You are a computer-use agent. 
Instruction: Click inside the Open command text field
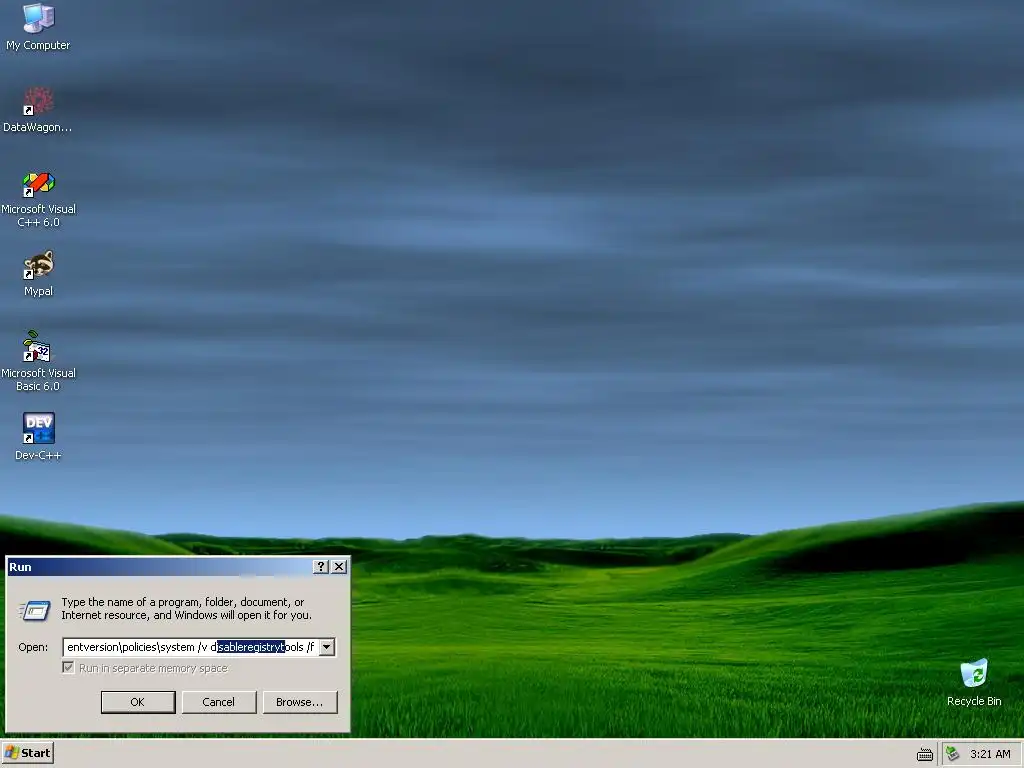click(x=191, y=647)
